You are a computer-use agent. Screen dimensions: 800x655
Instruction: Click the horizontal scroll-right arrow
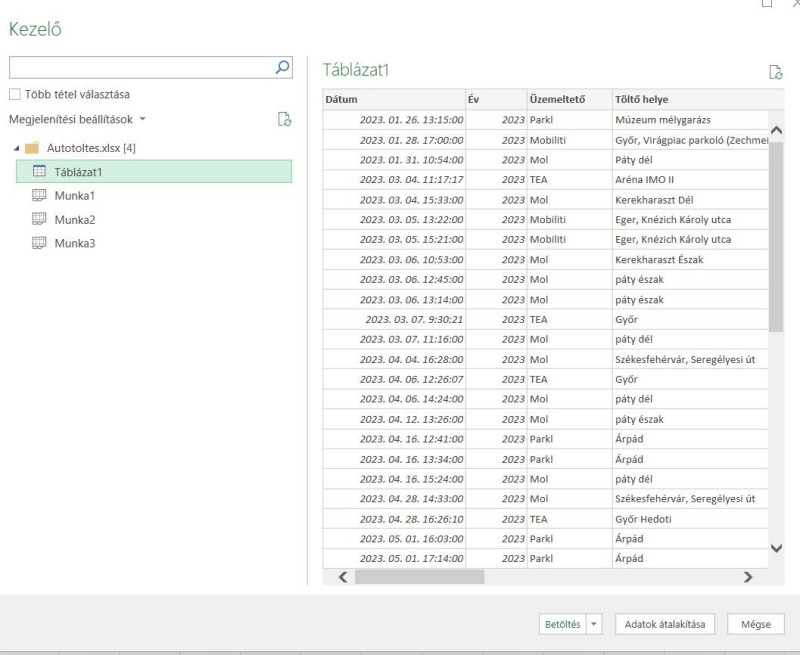click(748, 577)
